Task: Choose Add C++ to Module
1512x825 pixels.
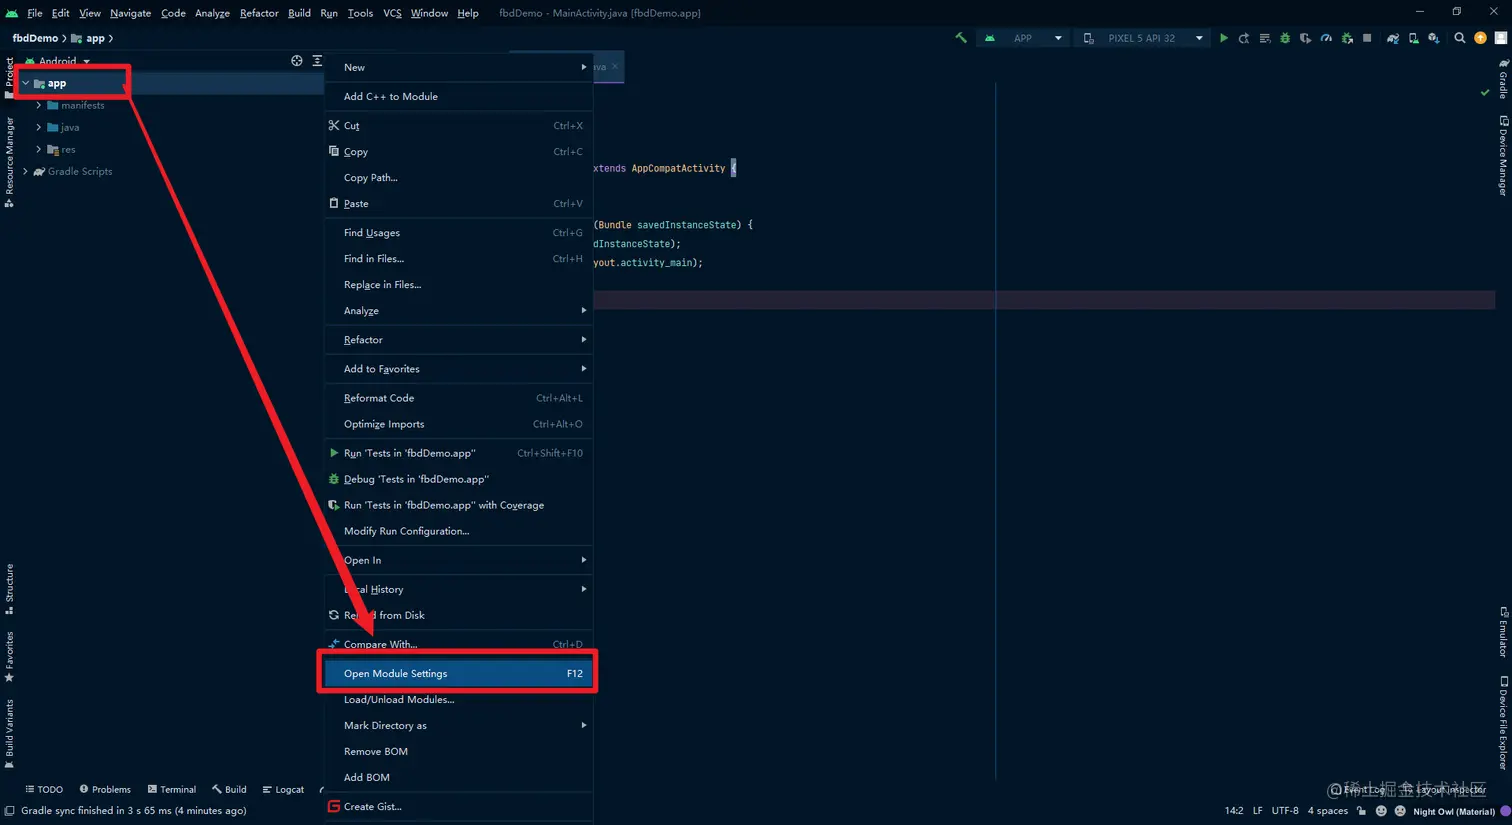Action: coord(459,96)
